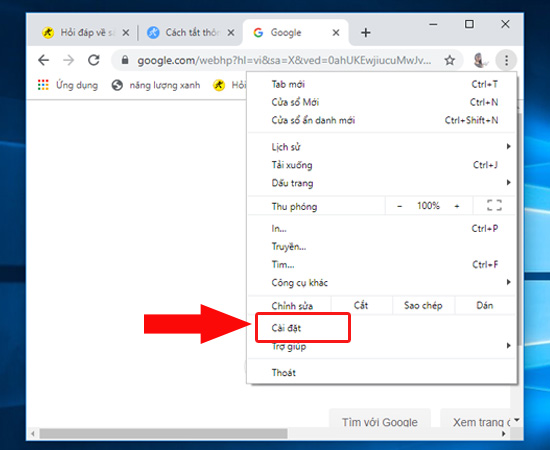The image size is (550, 450).
Task: Click the fullscreen icon in the Thu phóng row
Action: tap(494, 205)
